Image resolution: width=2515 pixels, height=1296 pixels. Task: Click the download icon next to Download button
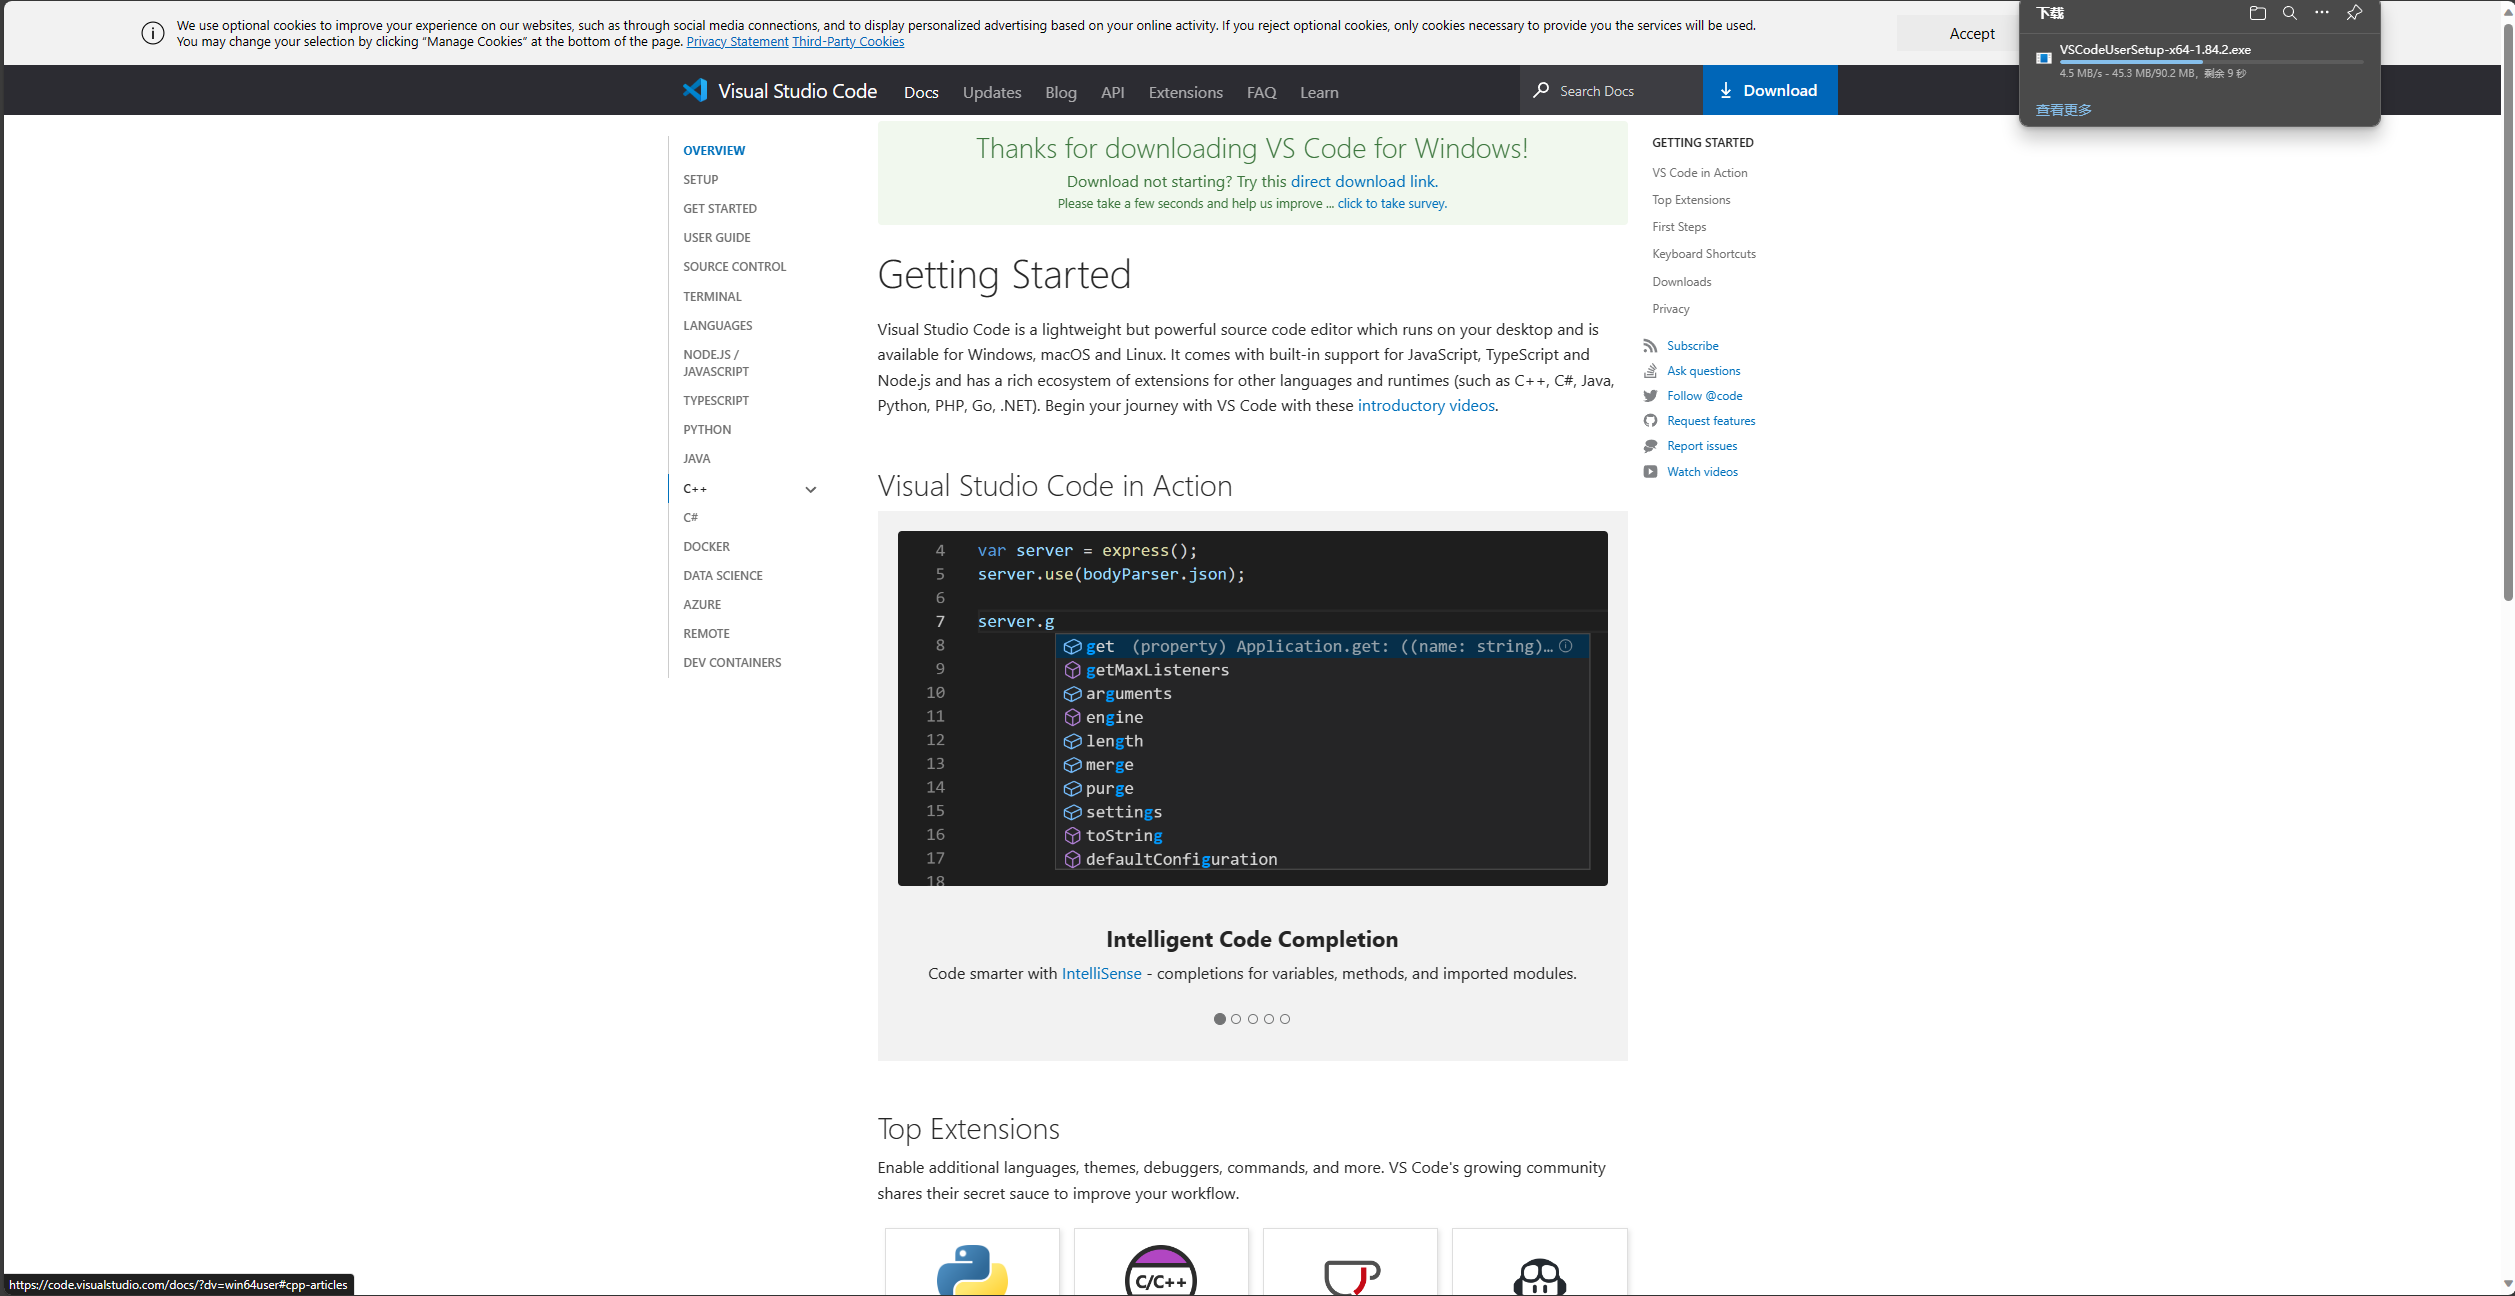(1725, 89)
